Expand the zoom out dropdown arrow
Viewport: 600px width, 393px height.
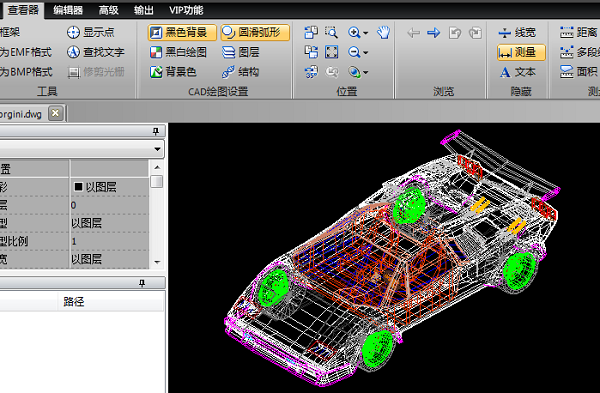click(x=365, y=53)
